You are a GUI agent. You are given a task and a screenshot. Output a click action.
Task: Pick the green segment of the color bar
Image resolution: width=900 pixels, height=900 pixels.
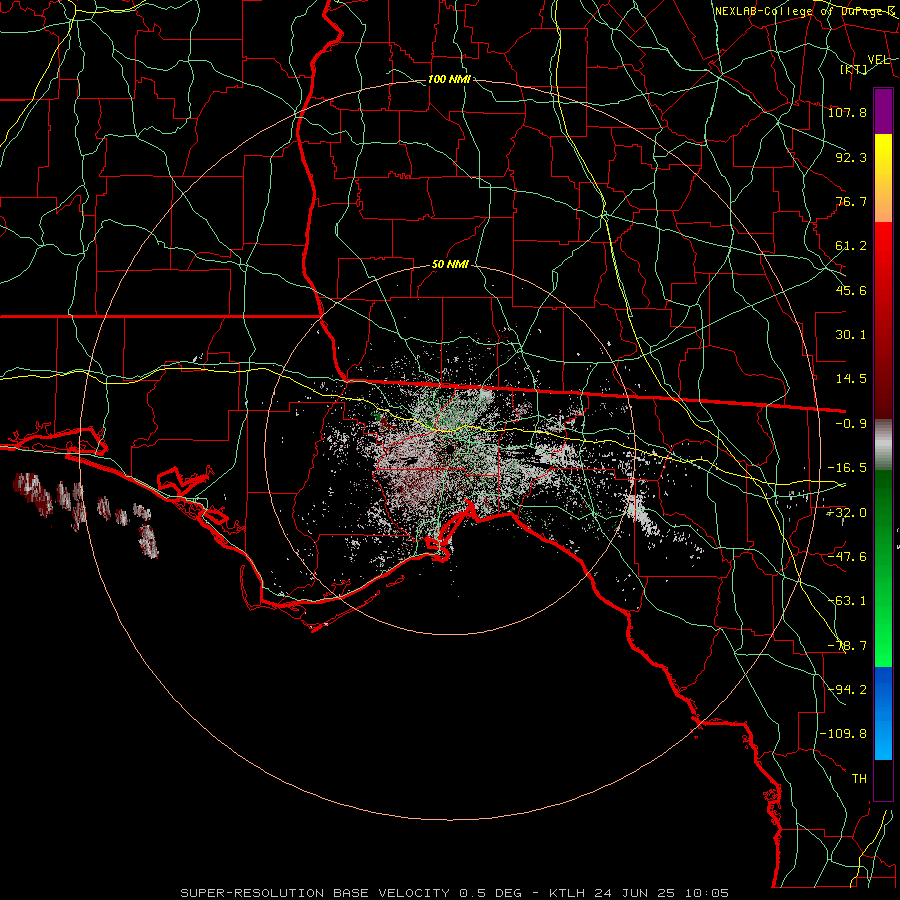(883, 568)
